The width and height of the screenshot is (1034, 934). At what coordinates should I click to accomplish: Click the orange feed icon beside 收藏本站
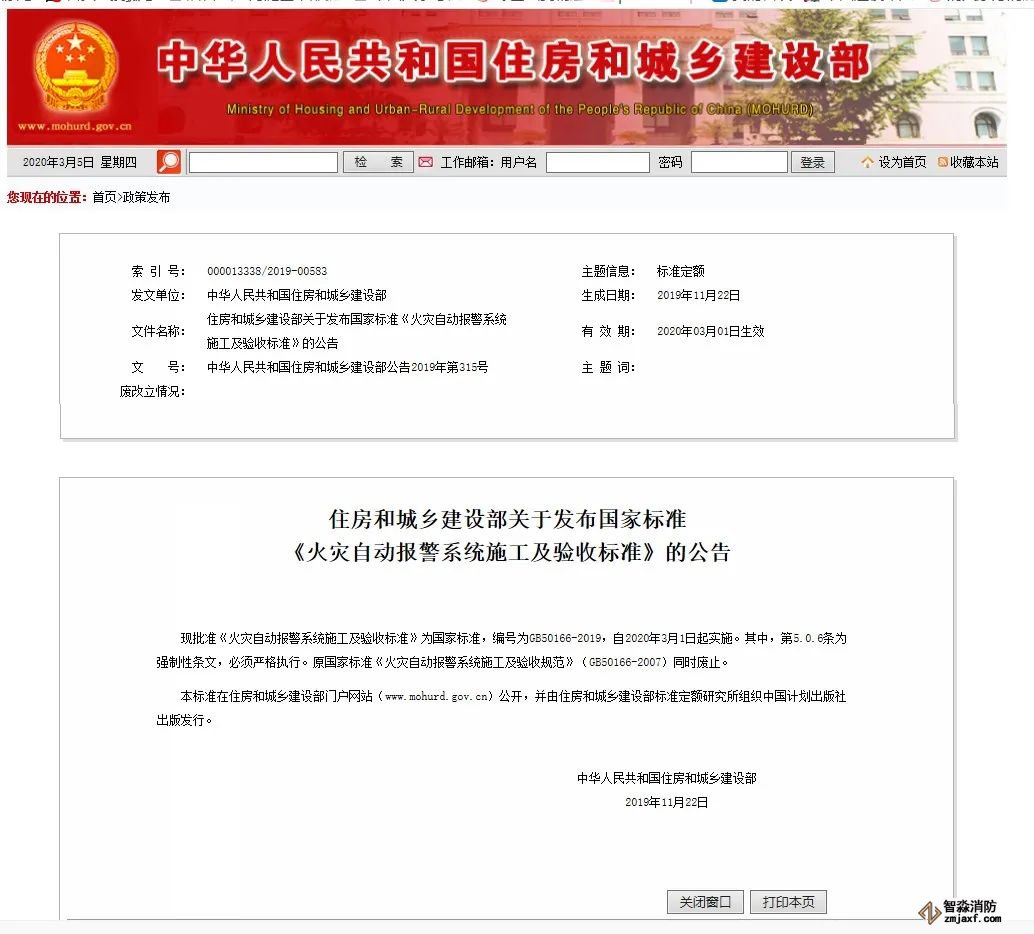point(942,162)
